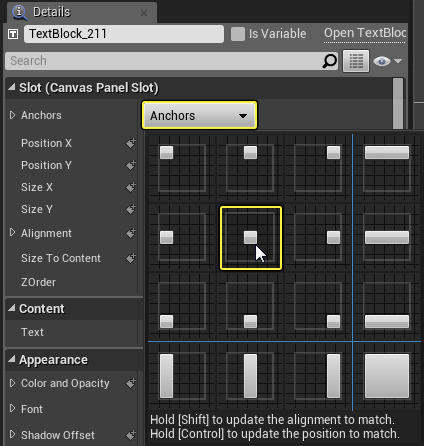Click the Size X label
The width and height of the screenshot is (424, 446).
37,187
